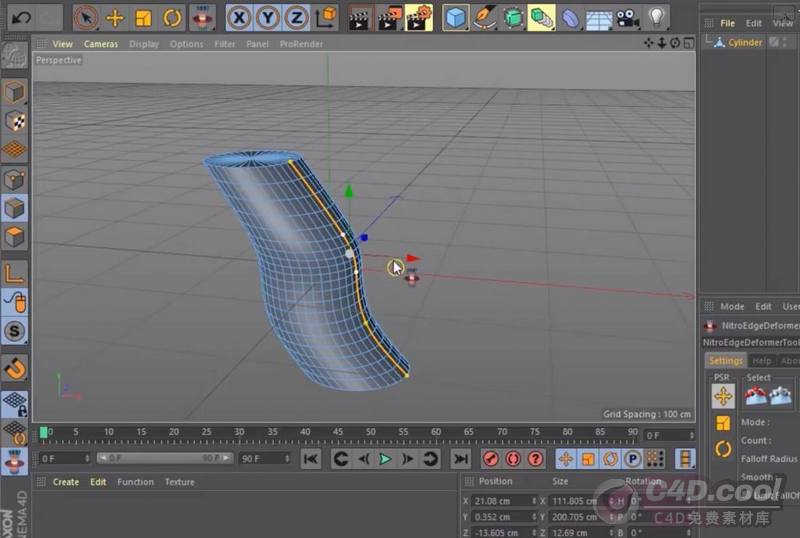Toggle the Z axis lock
The width and height of the screenshot is (800, 538).
click(x=296, y=18)
